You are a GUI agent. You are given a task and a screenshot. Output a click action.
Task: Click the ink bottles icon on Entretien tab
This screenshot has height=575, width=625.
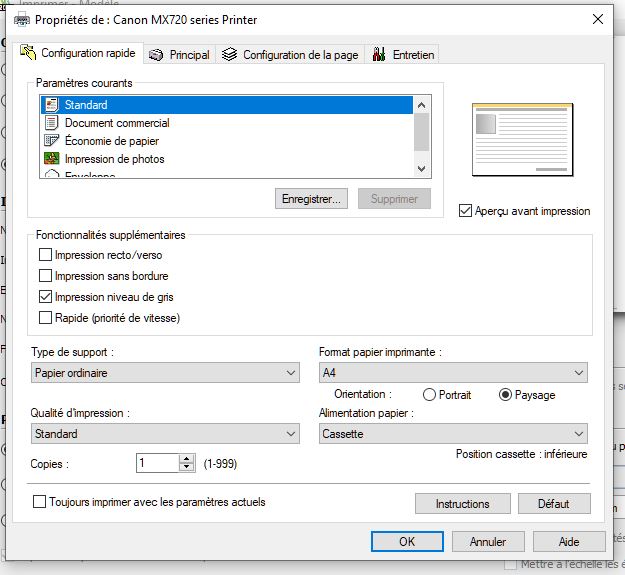click(379, 54)
